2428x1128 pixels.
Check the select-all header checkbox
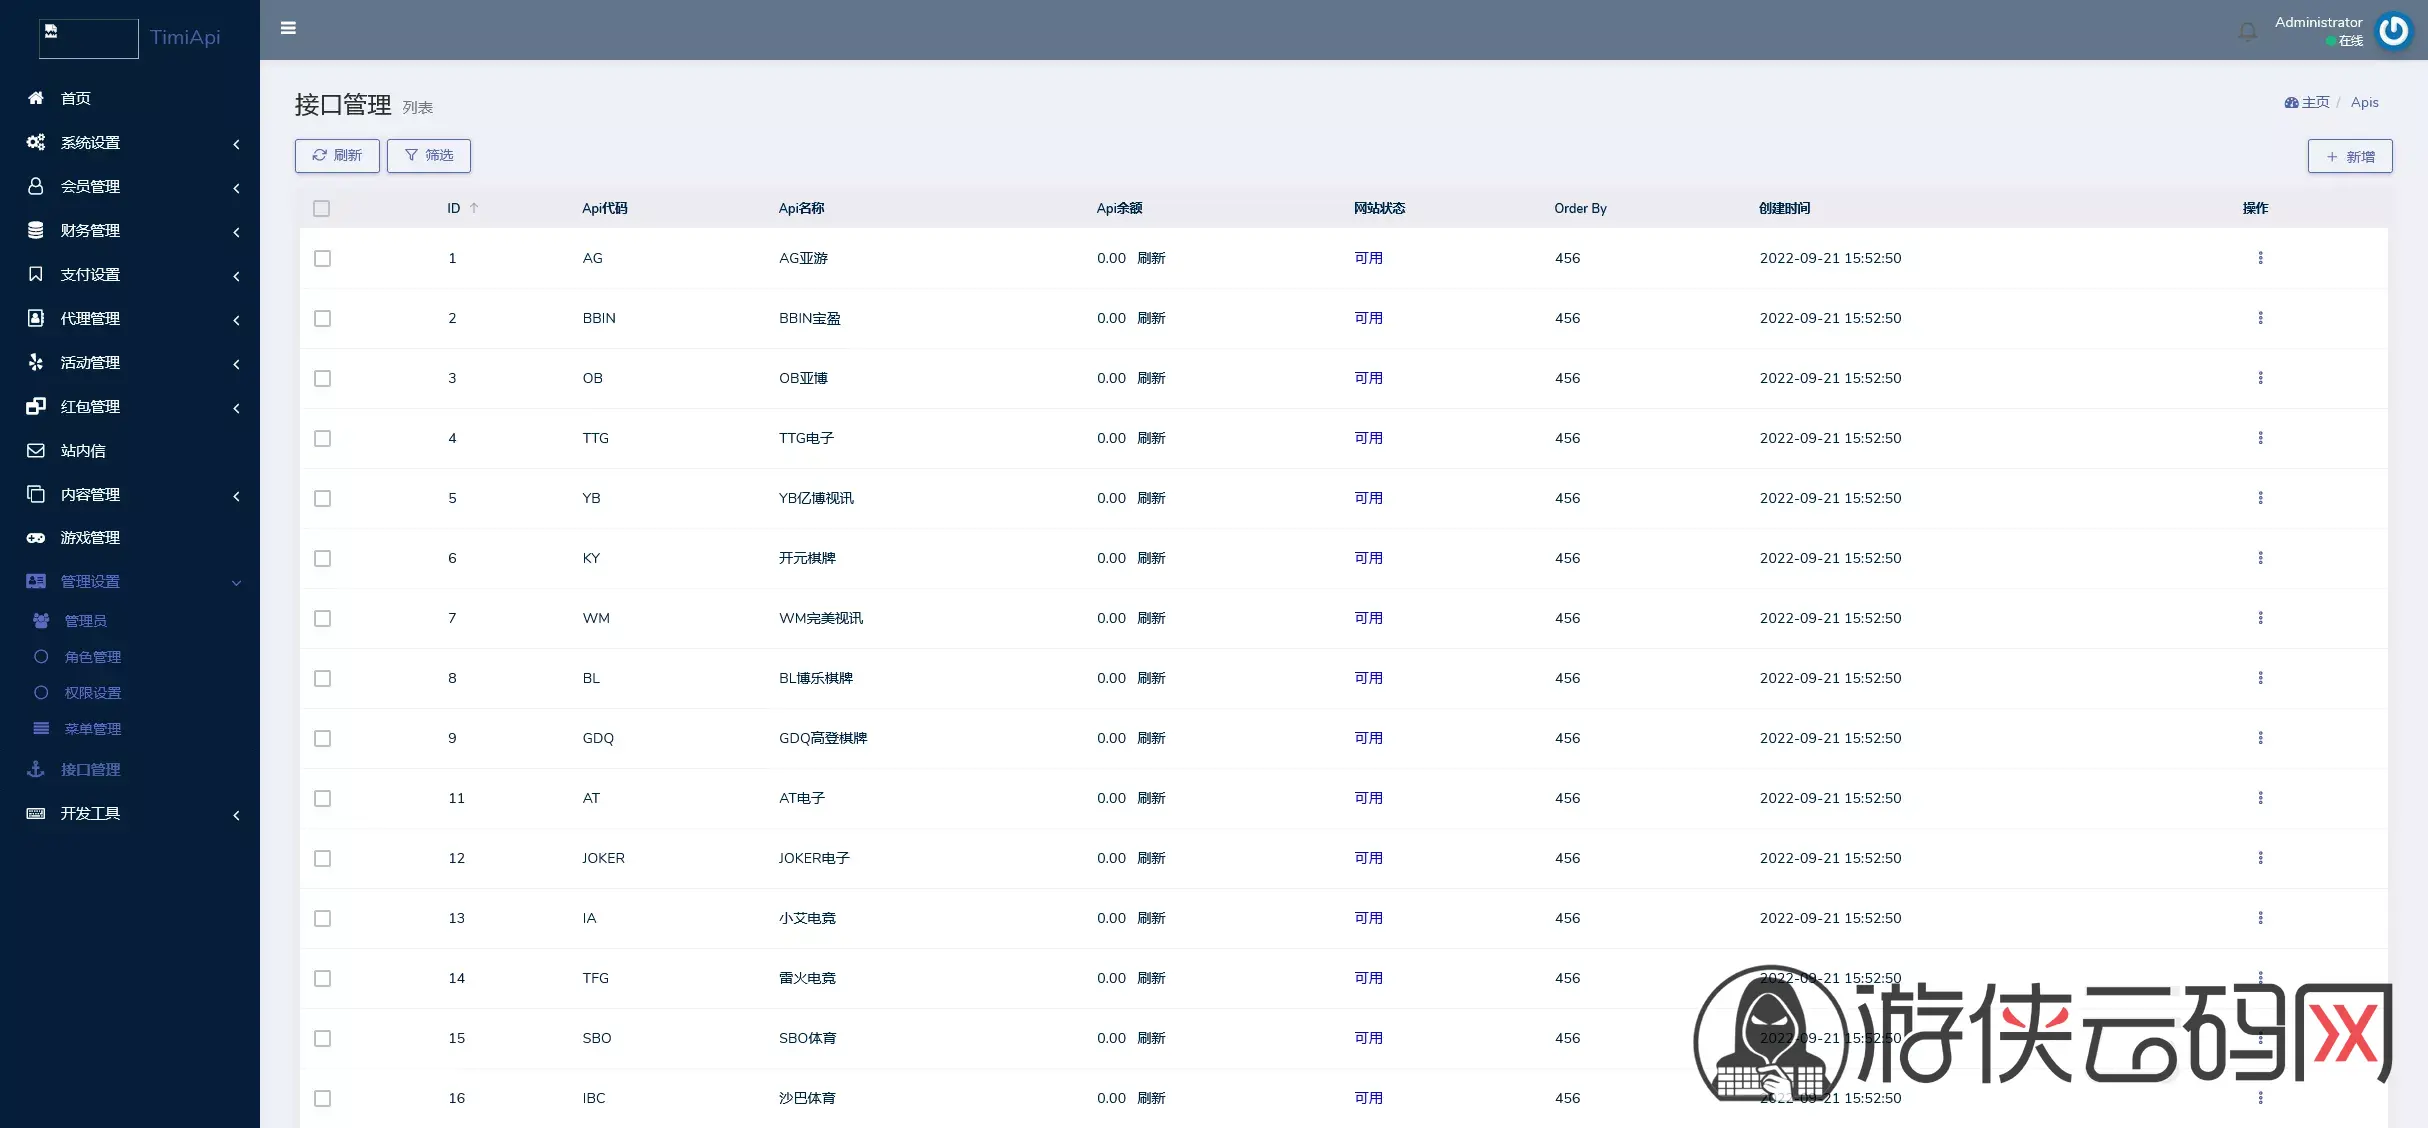tap(321, 208)
